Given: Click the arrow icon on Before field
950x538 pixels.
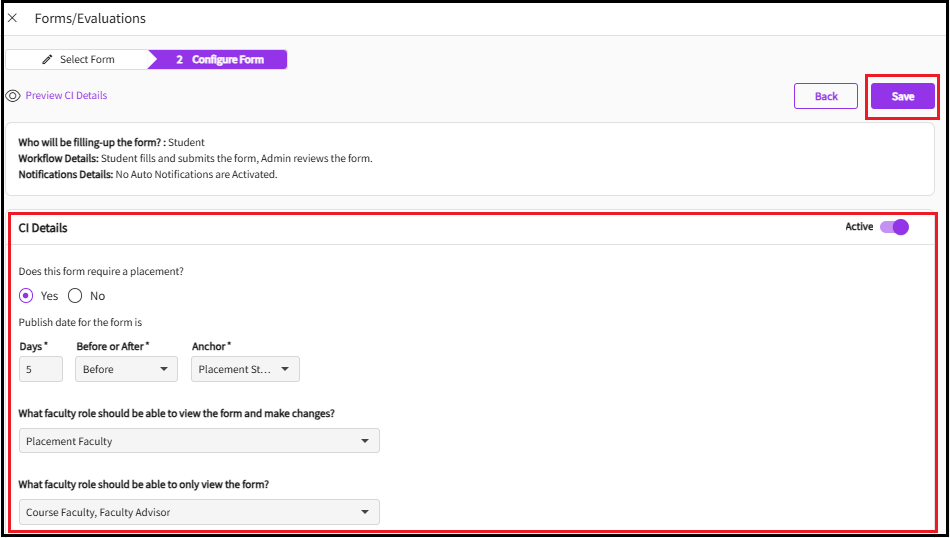Looking at the screenshot, I should (x=164, y=369).
